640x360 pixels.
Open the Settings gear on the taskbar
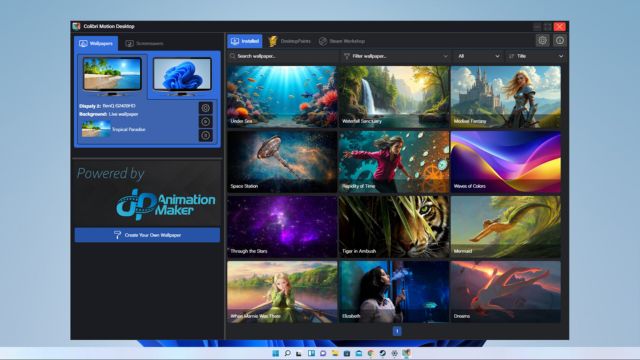(394, 353)
